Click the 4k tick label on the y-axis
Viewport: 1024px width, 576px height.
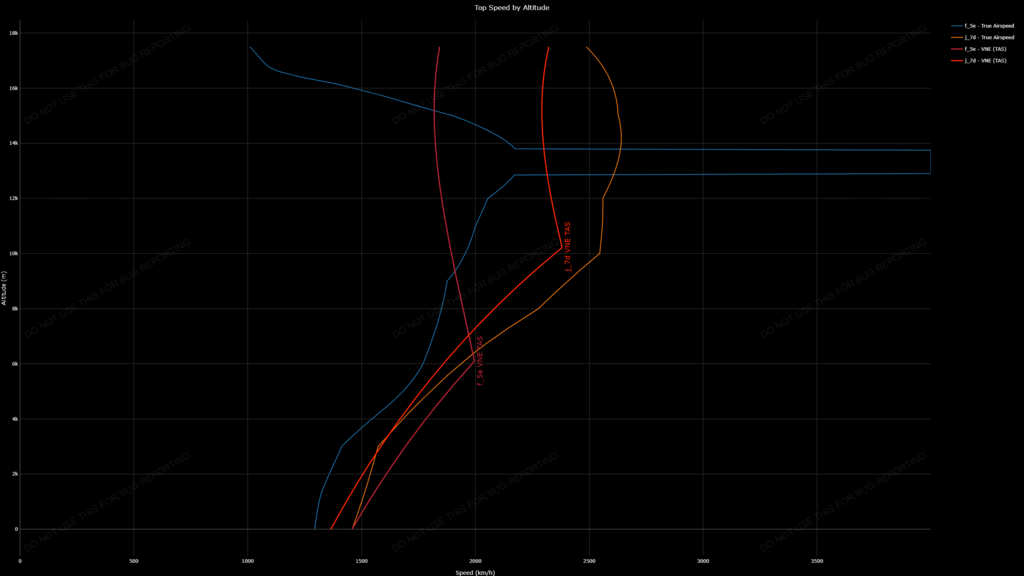[14, 419]
